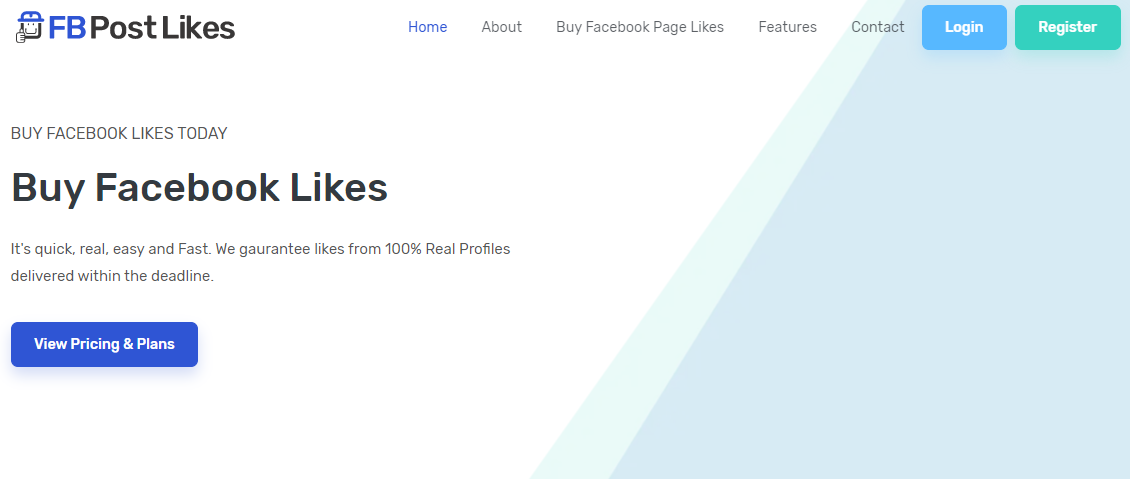Navigate to the Contact page

[x=878, y=27]
